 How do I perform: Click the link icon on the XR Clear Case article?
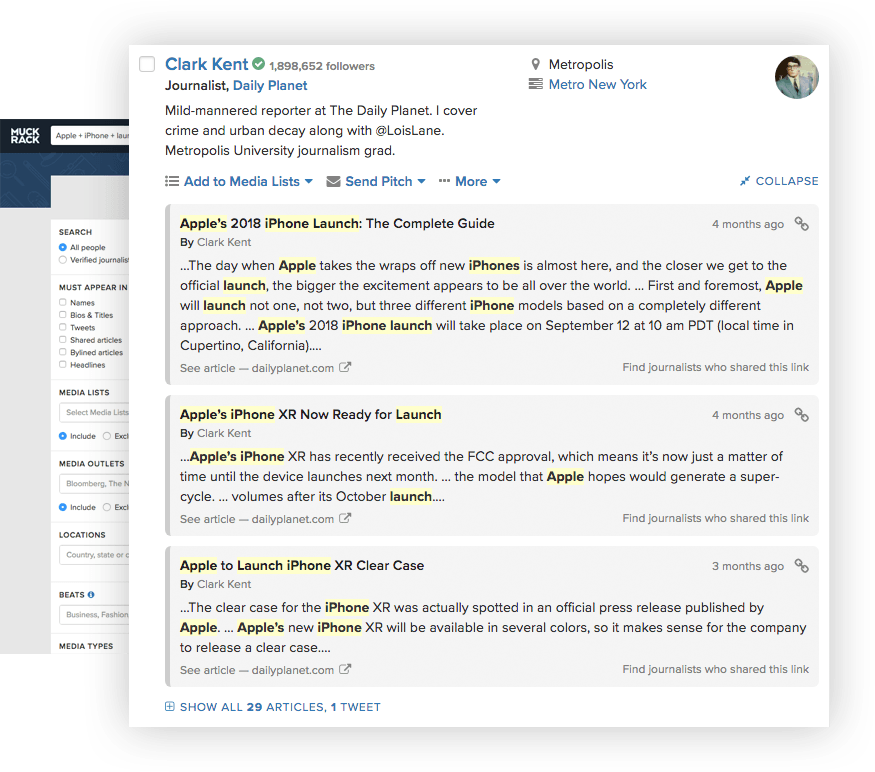click(x=801, y=566)
